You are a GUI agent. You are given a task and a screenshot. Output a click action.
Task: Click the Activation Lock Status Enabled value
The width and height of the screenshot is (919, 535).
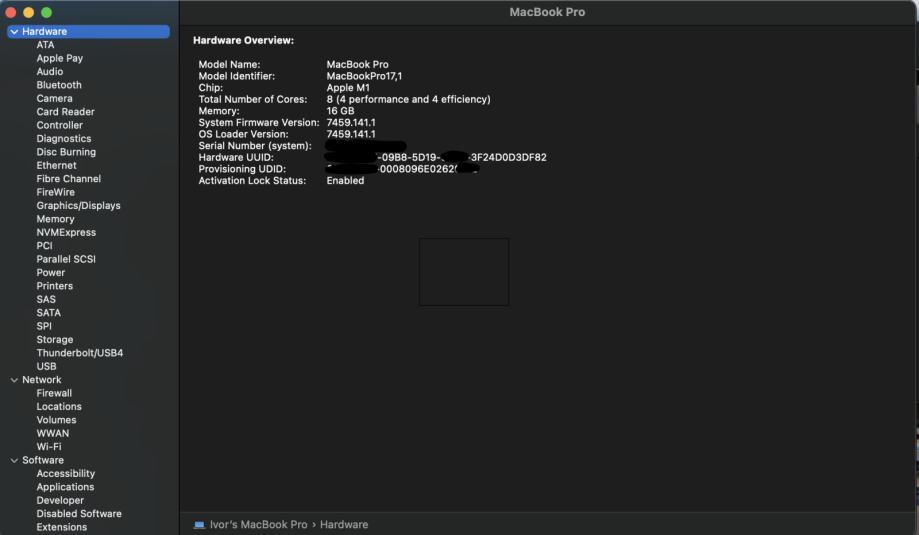pos(345,181)
